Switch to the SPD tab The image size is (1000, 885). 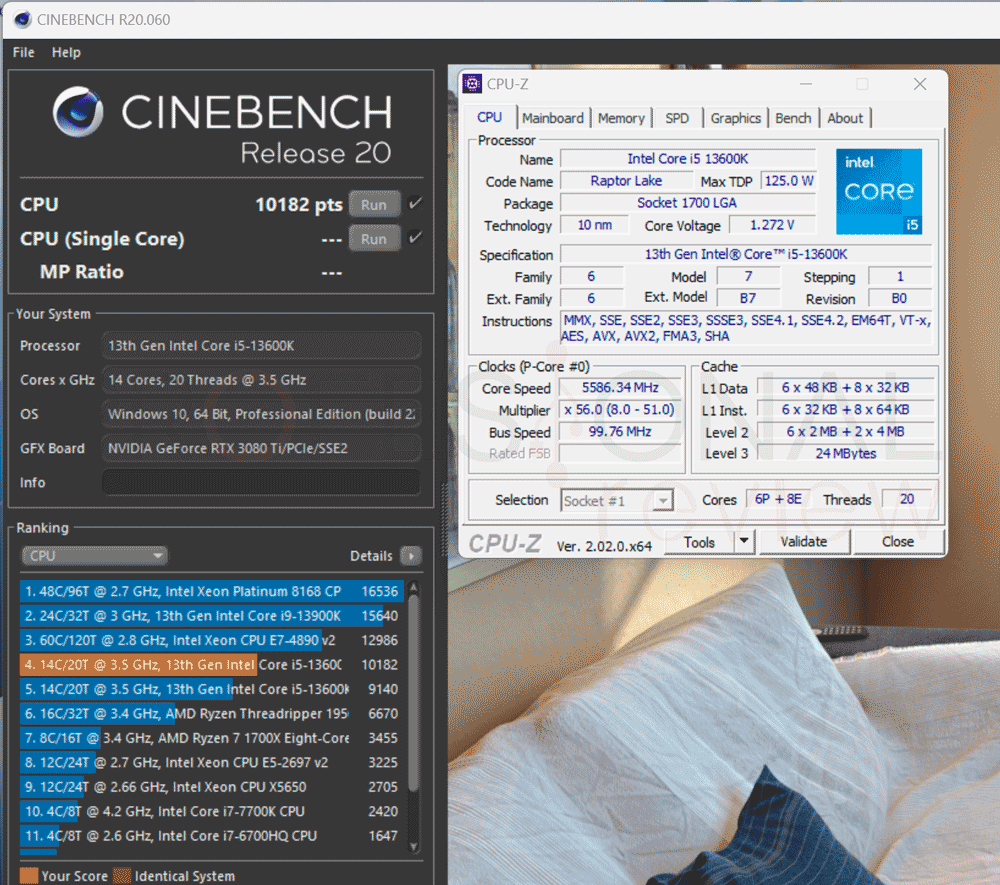(x=677, y=118)
